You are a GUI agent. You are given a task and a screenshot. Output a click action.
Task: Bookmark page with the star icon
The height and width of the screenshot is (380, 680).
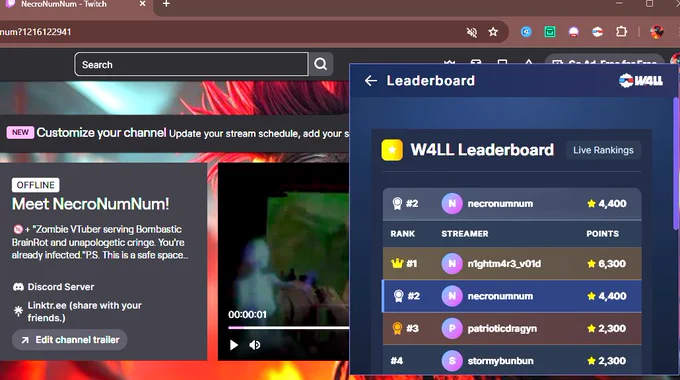point(493,32)
